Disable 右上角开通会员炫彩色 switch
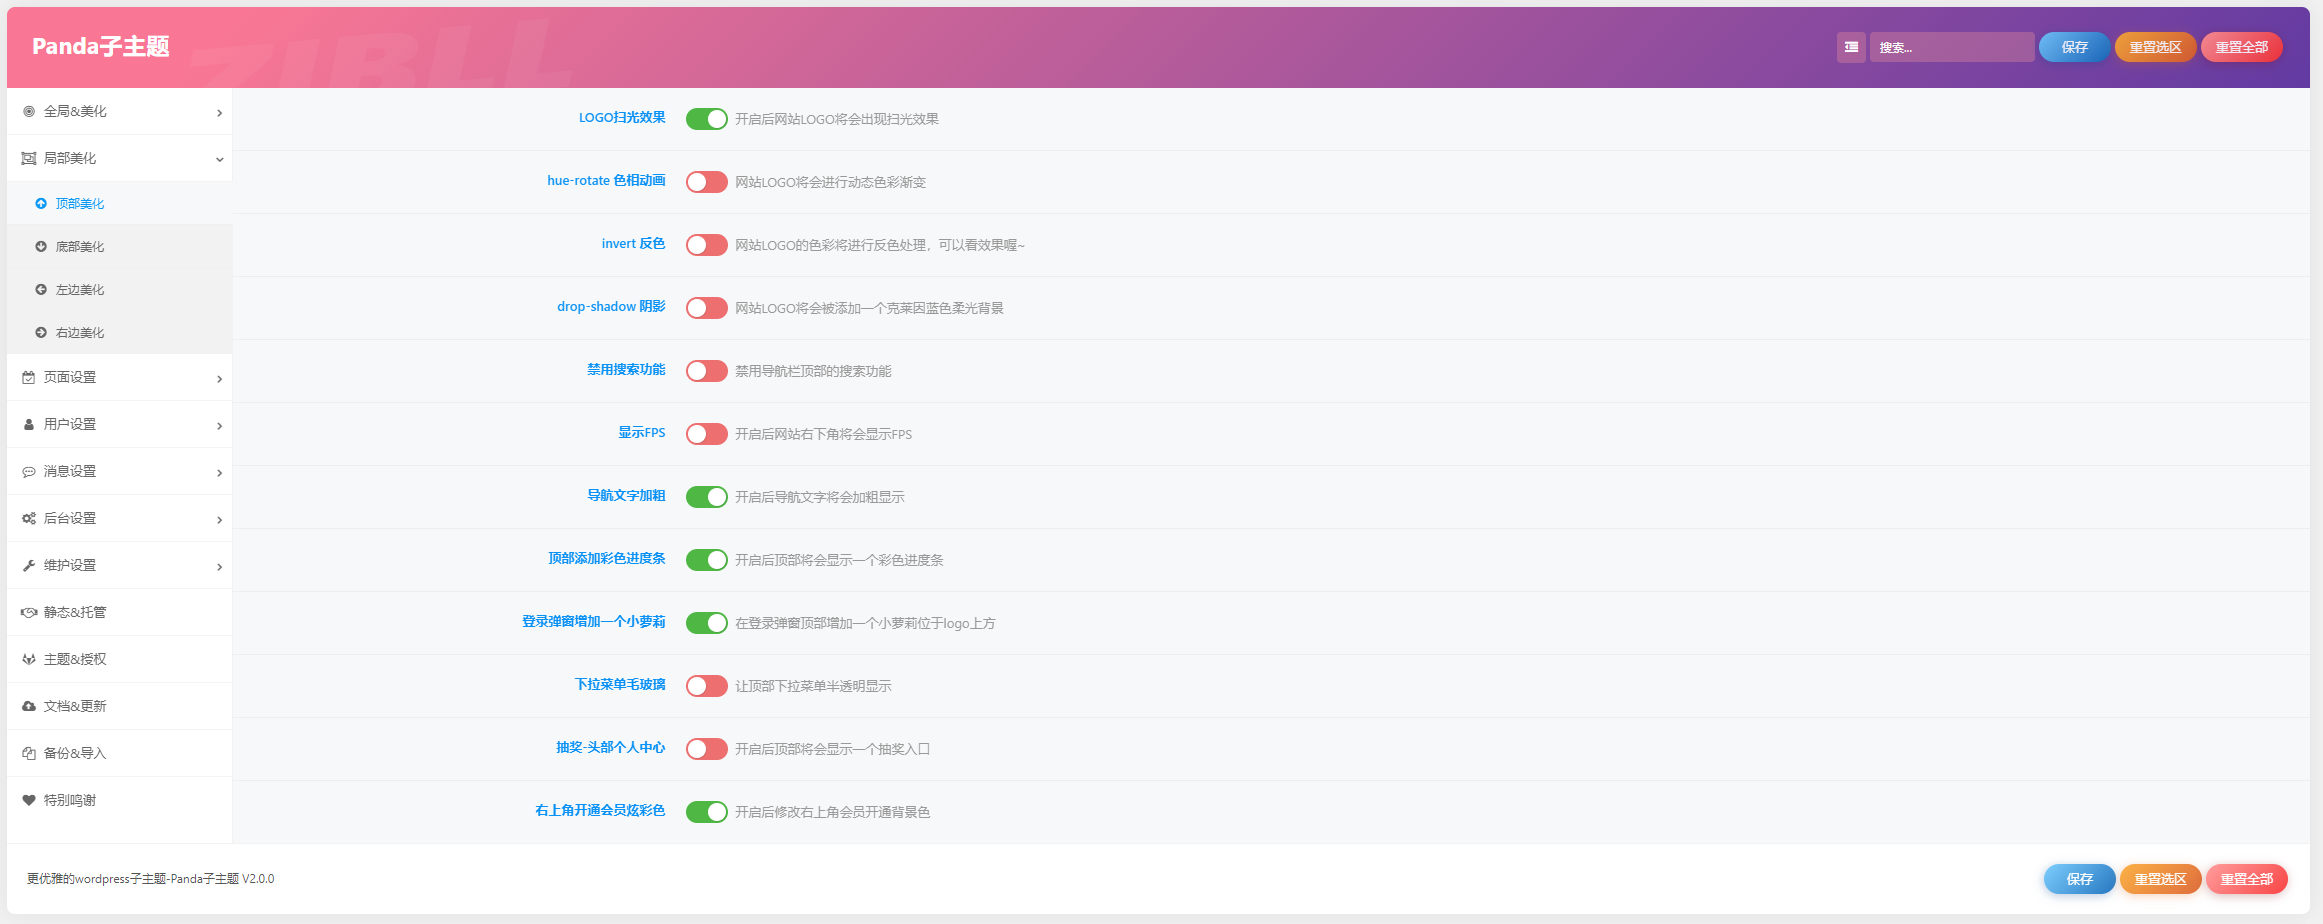Screen dimensions: 2323x924 (707, 812)
